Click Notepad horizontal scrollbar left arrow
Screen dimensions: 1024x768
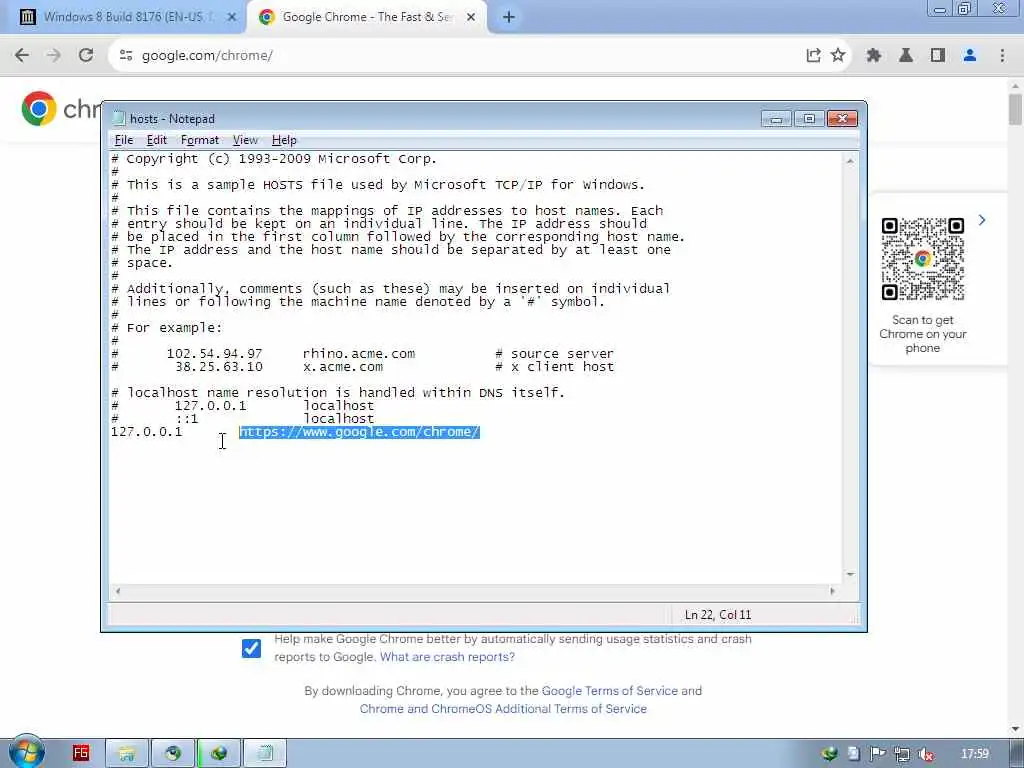tap(118, 591)
